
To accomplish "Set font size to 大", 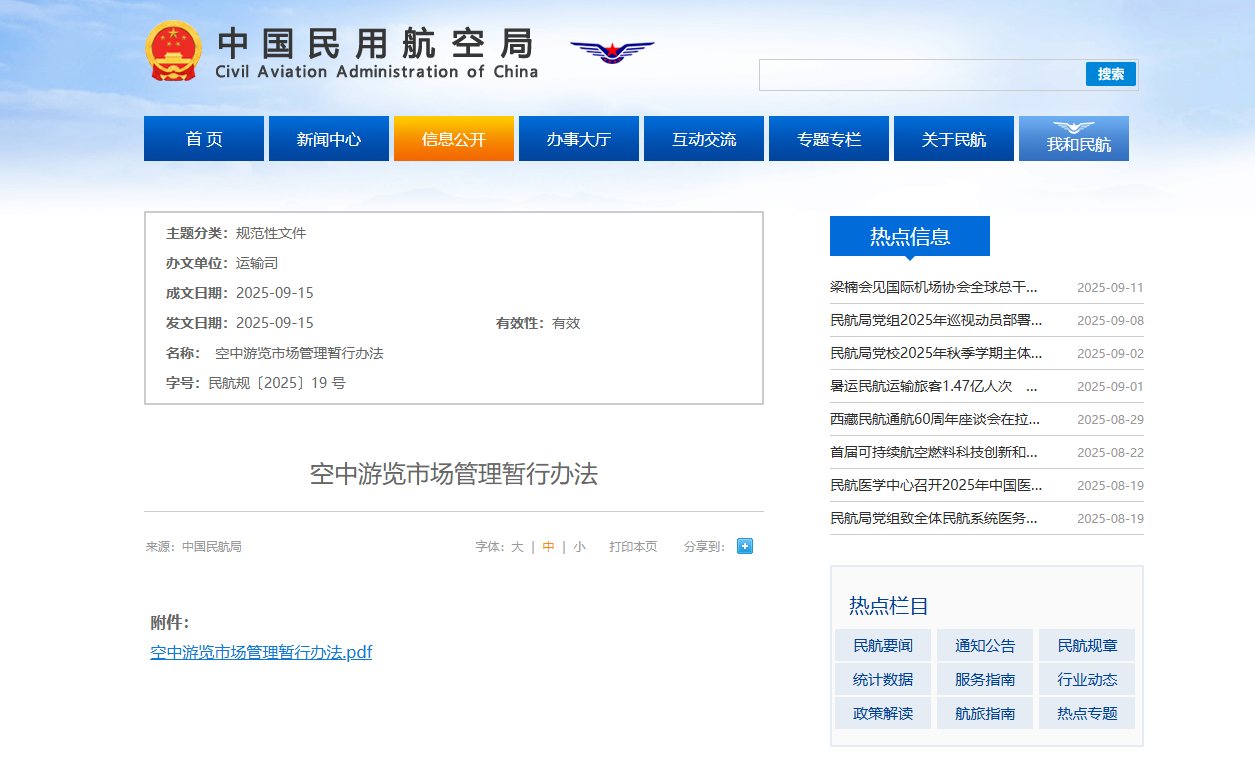I will click(x=517, y=547).
